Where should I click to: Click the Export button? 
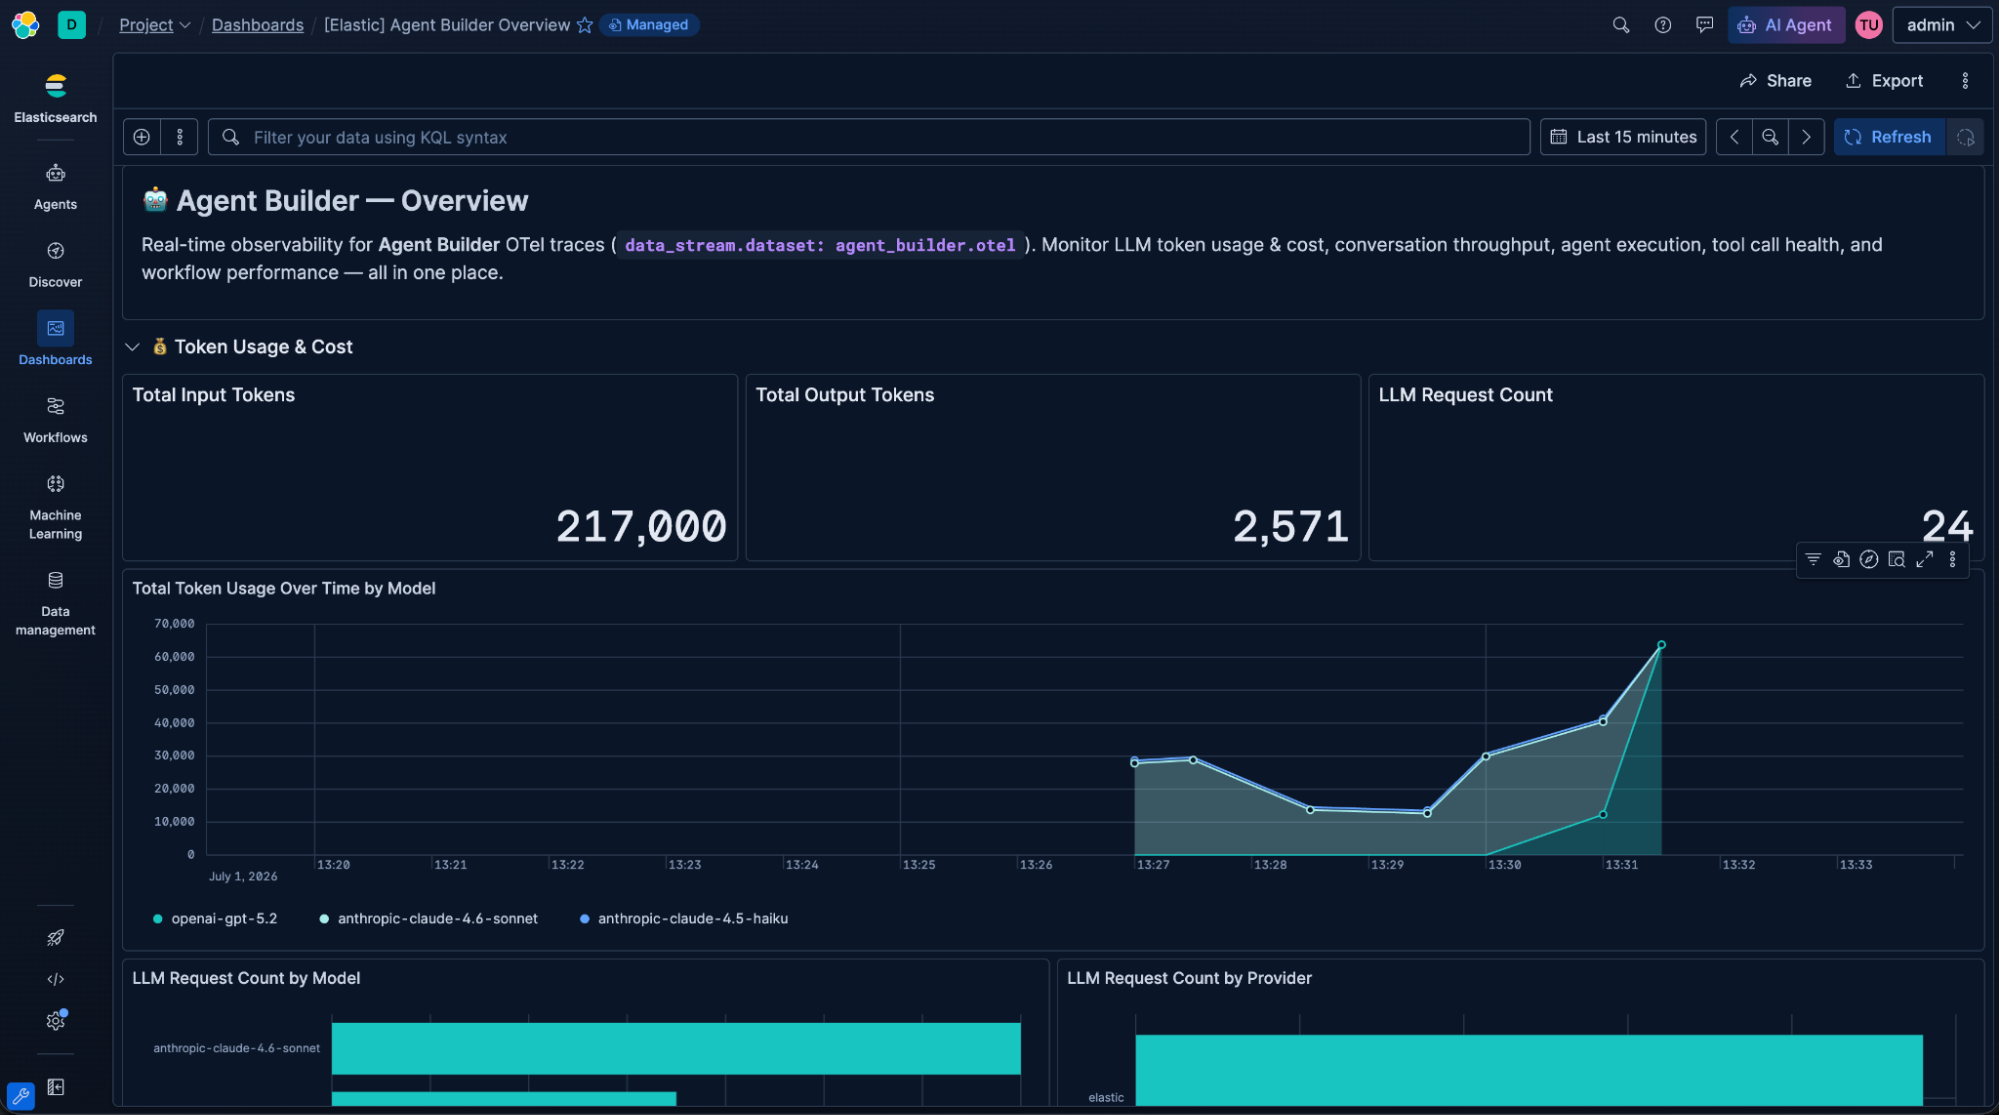pyautogui.click(x=1884, y=81)
